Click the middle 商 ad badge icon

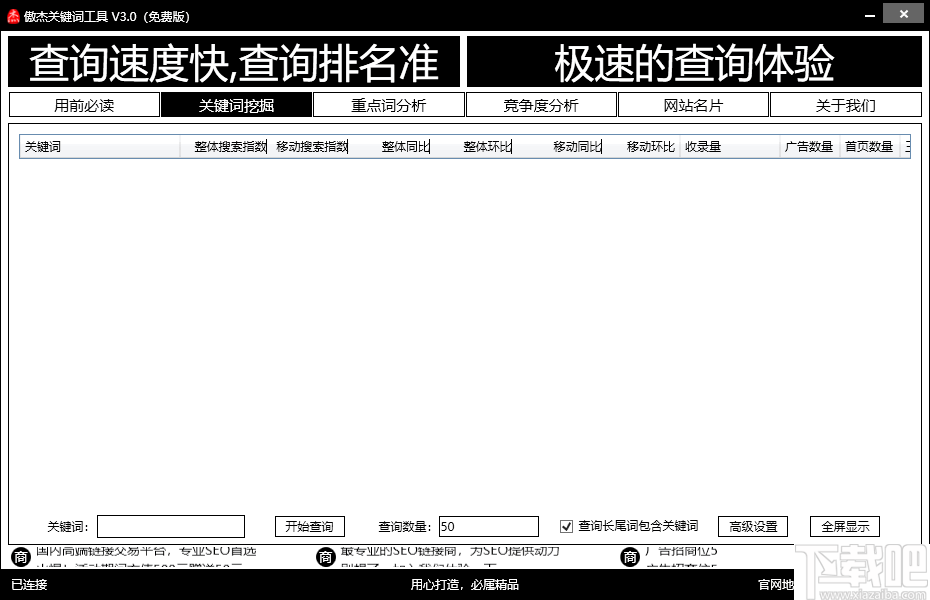pos(327,556)
